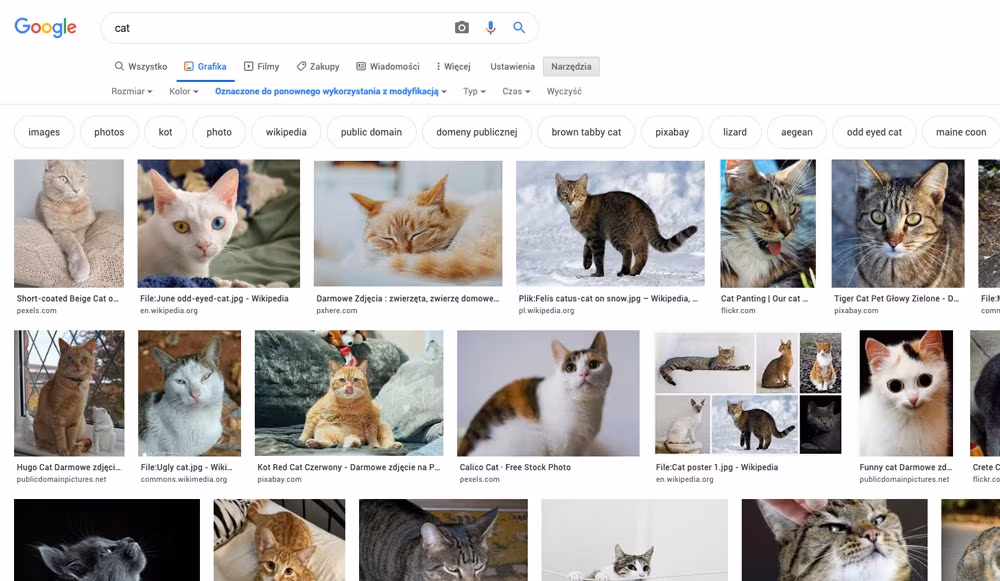The image size is (1000, 581).
Task: Click the File:June odd-eyed-cat.jpg - Wikipedia caption
Action: [x=214, y=298]
